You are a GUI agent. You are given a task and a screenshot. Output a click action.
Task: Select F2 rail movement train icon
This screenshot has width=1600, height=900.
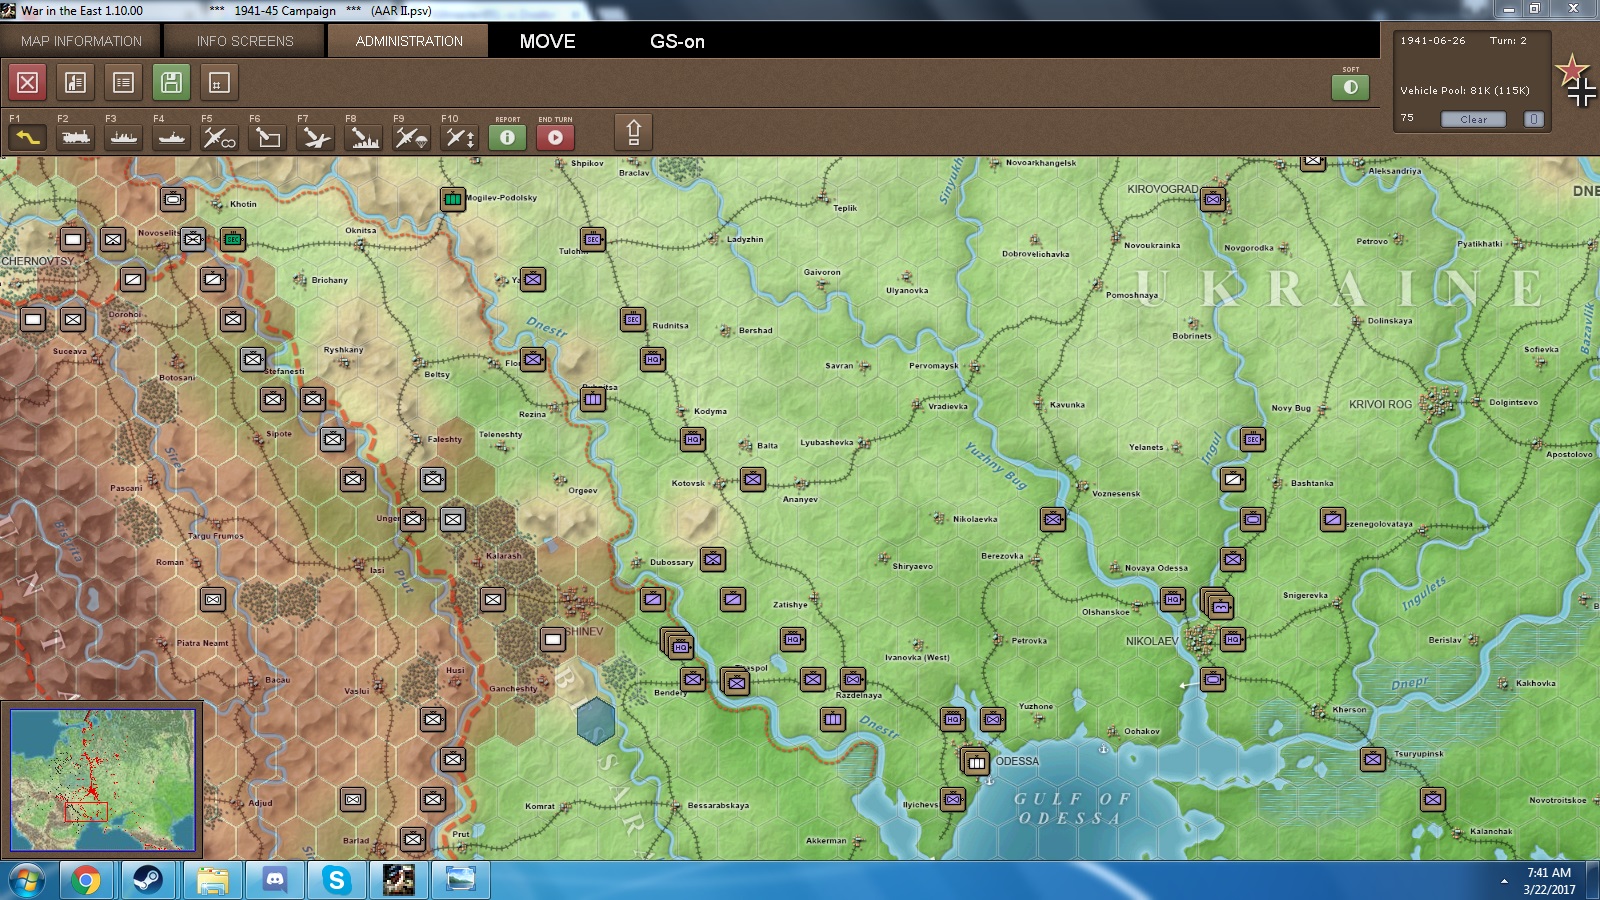(76, 138)
